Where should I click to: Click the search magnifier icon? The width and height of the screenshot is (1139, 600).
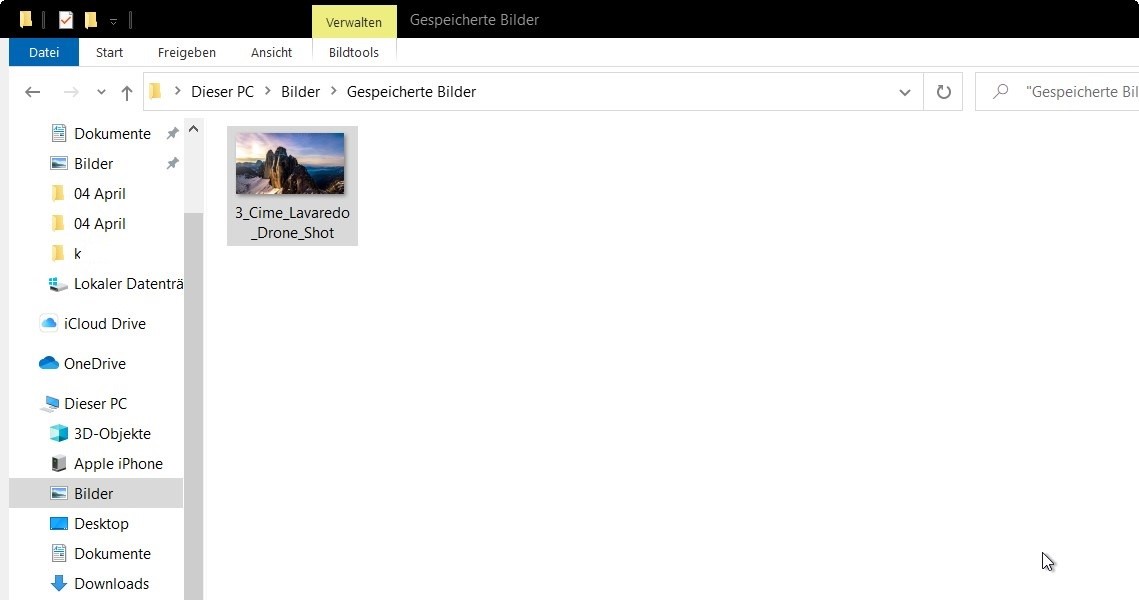1000,92
